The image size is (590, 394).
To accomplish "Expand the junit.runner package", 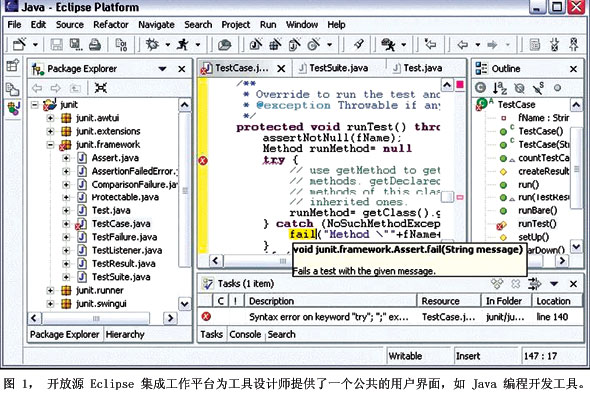I will coord(50,291).
